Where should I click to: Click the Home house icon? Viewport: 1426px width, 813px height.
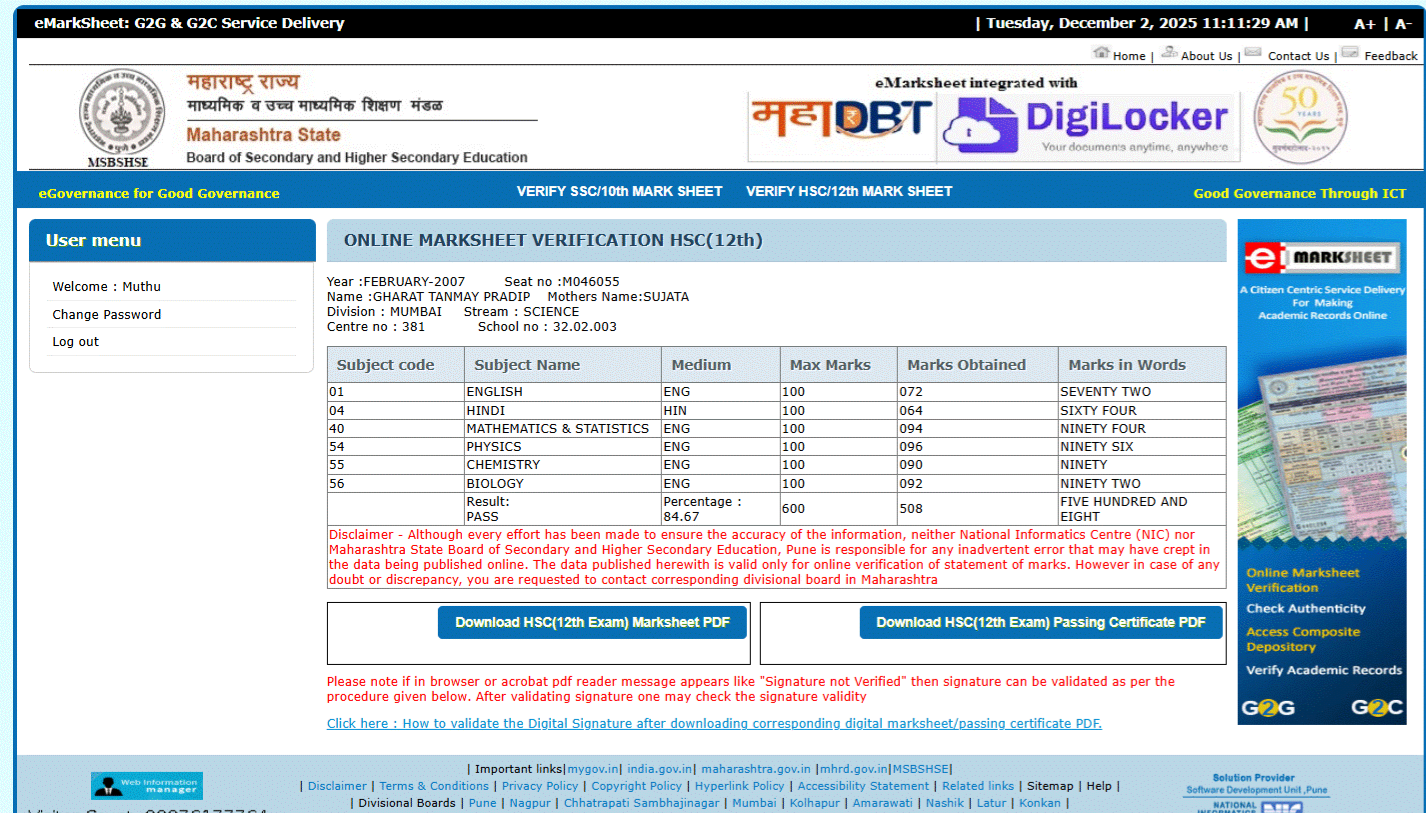(1101, 52)
